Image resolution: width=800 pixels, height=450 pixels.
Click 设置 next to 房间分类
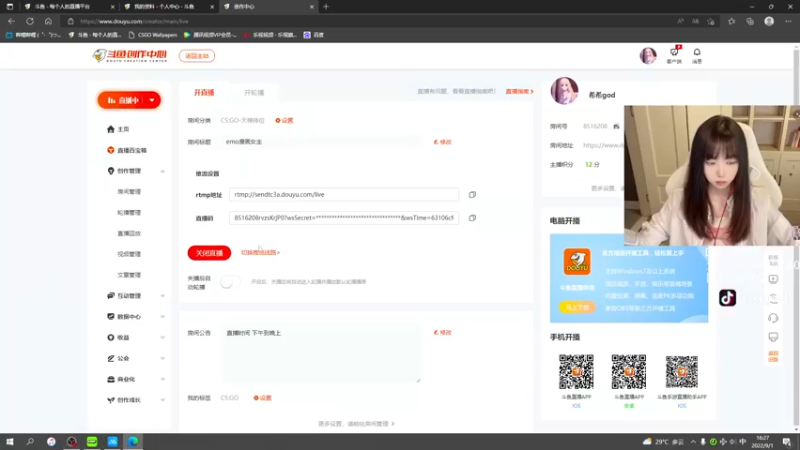pos(284,120)
